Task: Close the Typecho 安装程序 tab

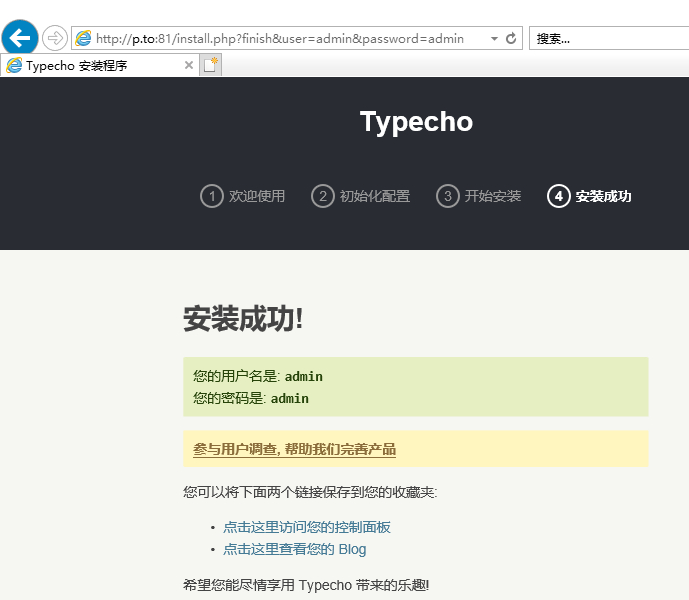Action: (x=189, y=65)
